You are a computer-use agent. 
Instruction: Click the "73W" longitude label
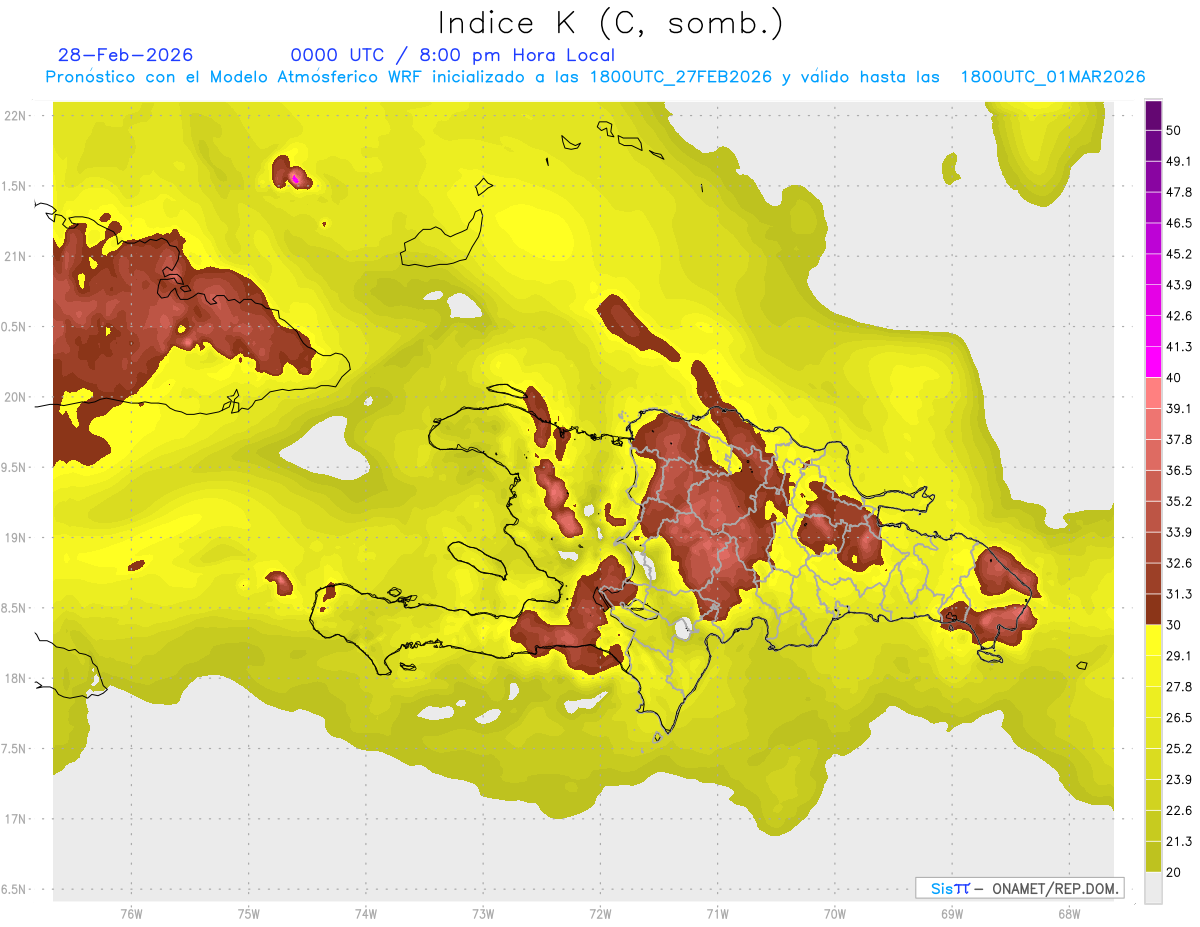[x=483, y=913]
